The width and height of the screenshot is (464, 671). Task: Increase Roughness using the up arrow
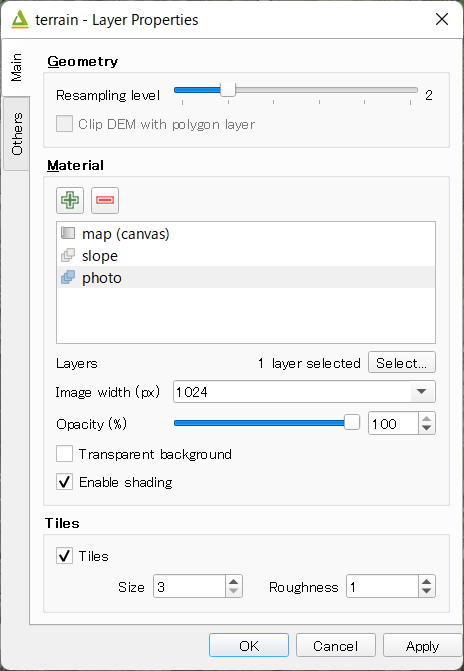[426, 582]
